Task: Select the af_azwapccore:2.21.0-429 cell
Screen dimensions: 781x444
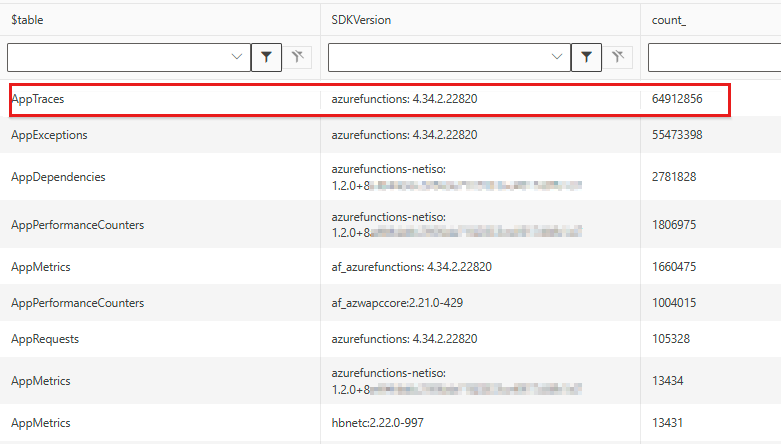Action: (398, 303)
